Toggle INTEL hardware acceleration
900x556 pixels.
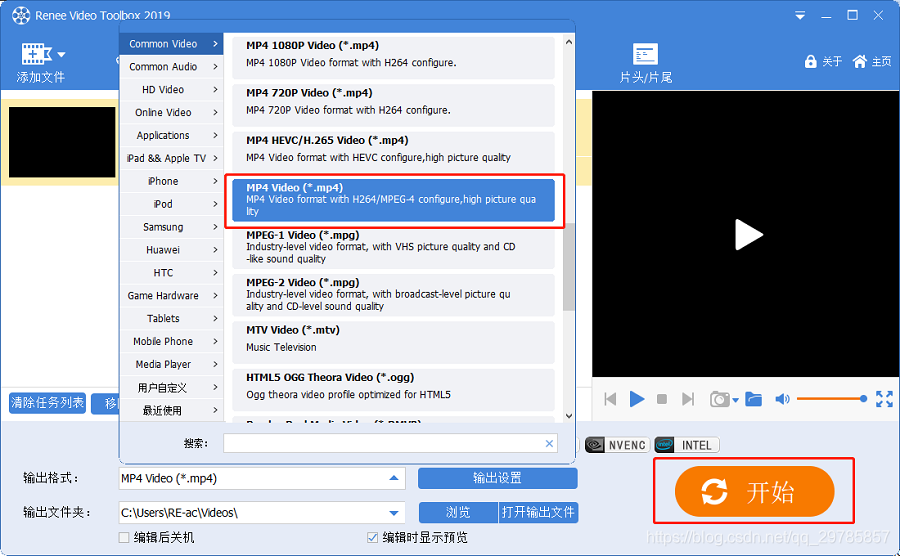(687, 445)
